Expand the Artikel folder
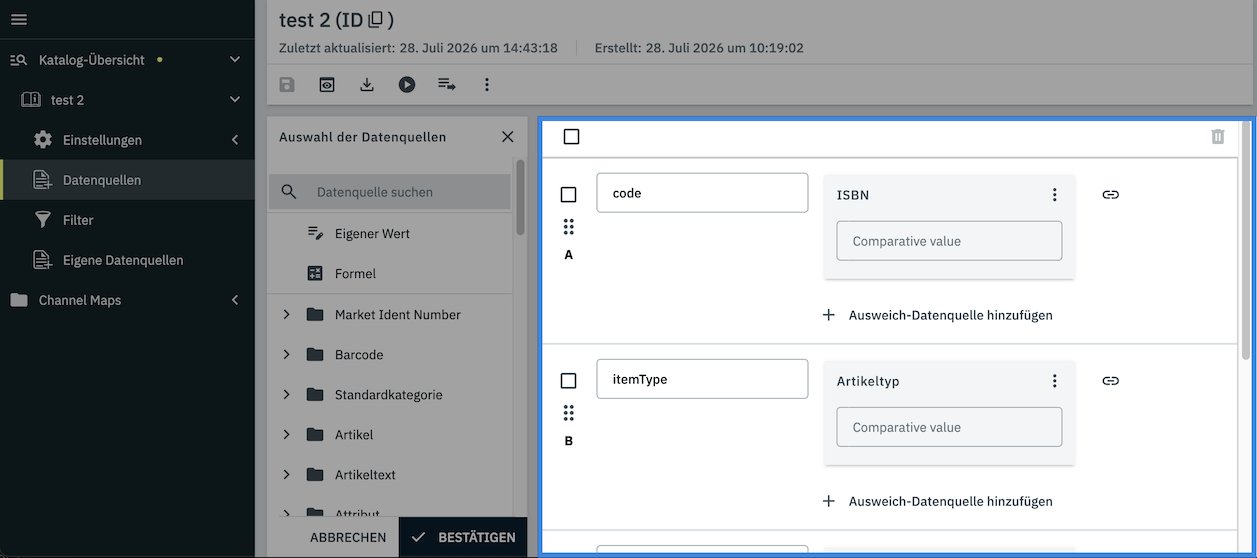The width and height of the screenshot is (1257, 558). pos(286,435)
